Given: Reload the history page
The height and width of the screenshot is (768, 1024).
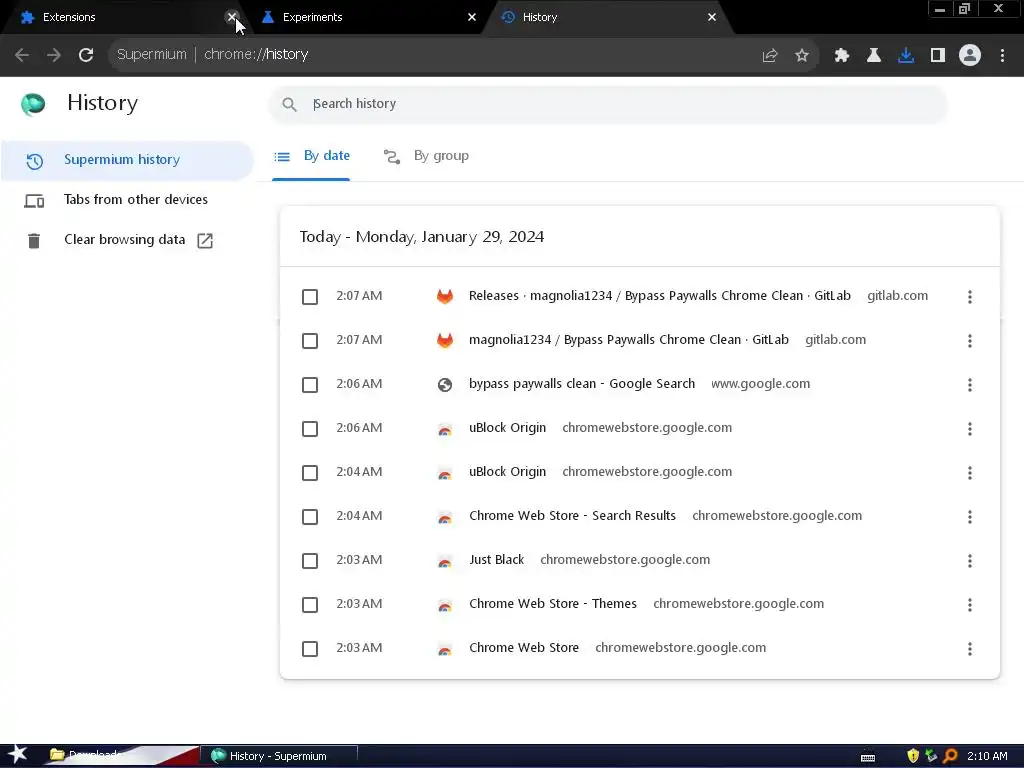Looking at the screenshot, I should (x=86, y=55).
